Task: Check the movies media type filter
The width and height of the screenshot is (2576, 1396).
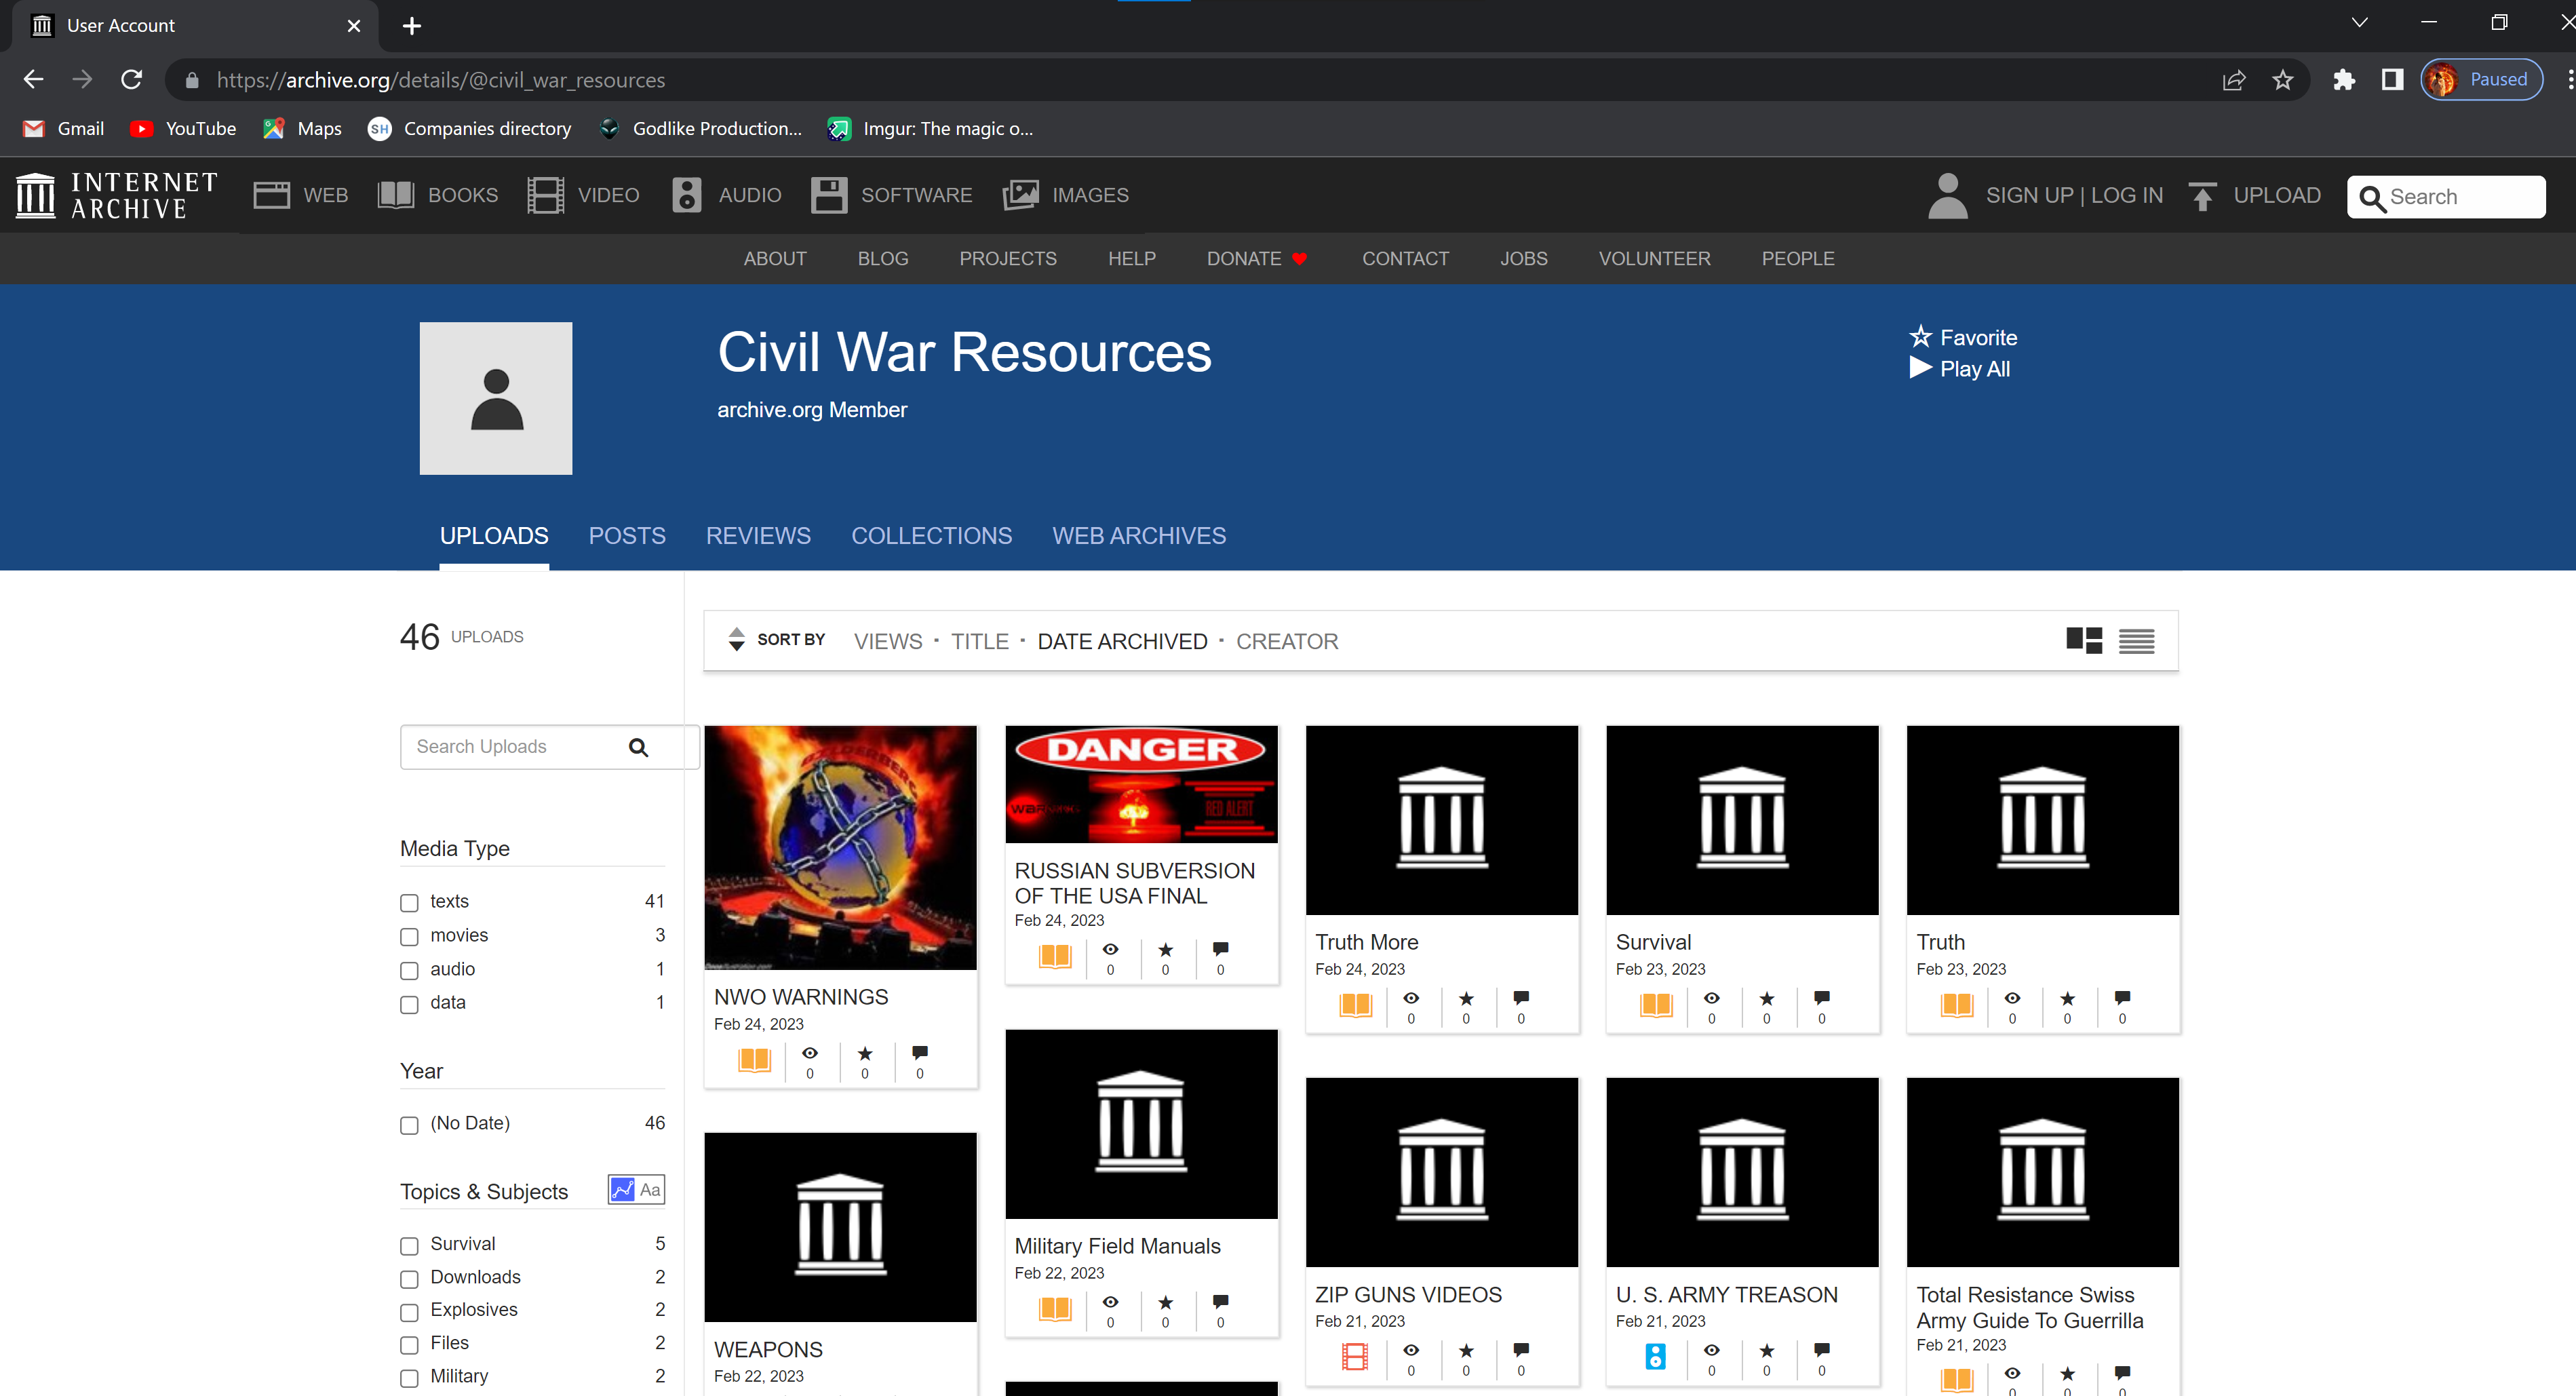Action: pyautogui.click(x=409, y=936)
